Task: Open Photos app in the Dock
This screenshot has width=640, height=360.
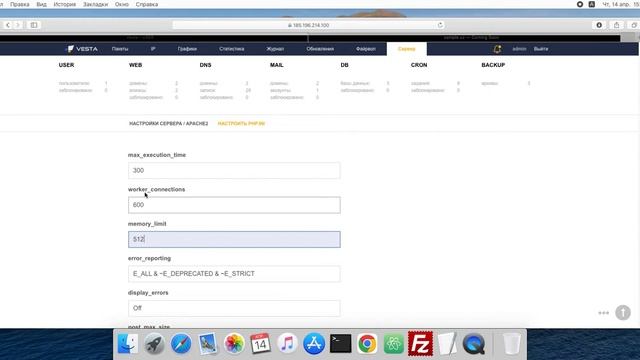Action: point(234,344)
